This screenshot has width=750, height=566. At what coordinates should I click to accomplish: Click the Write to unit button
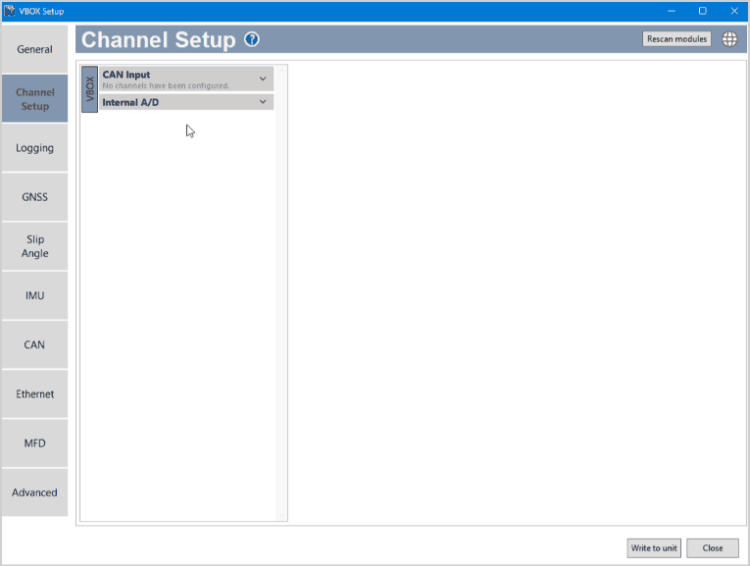[654, 548]
